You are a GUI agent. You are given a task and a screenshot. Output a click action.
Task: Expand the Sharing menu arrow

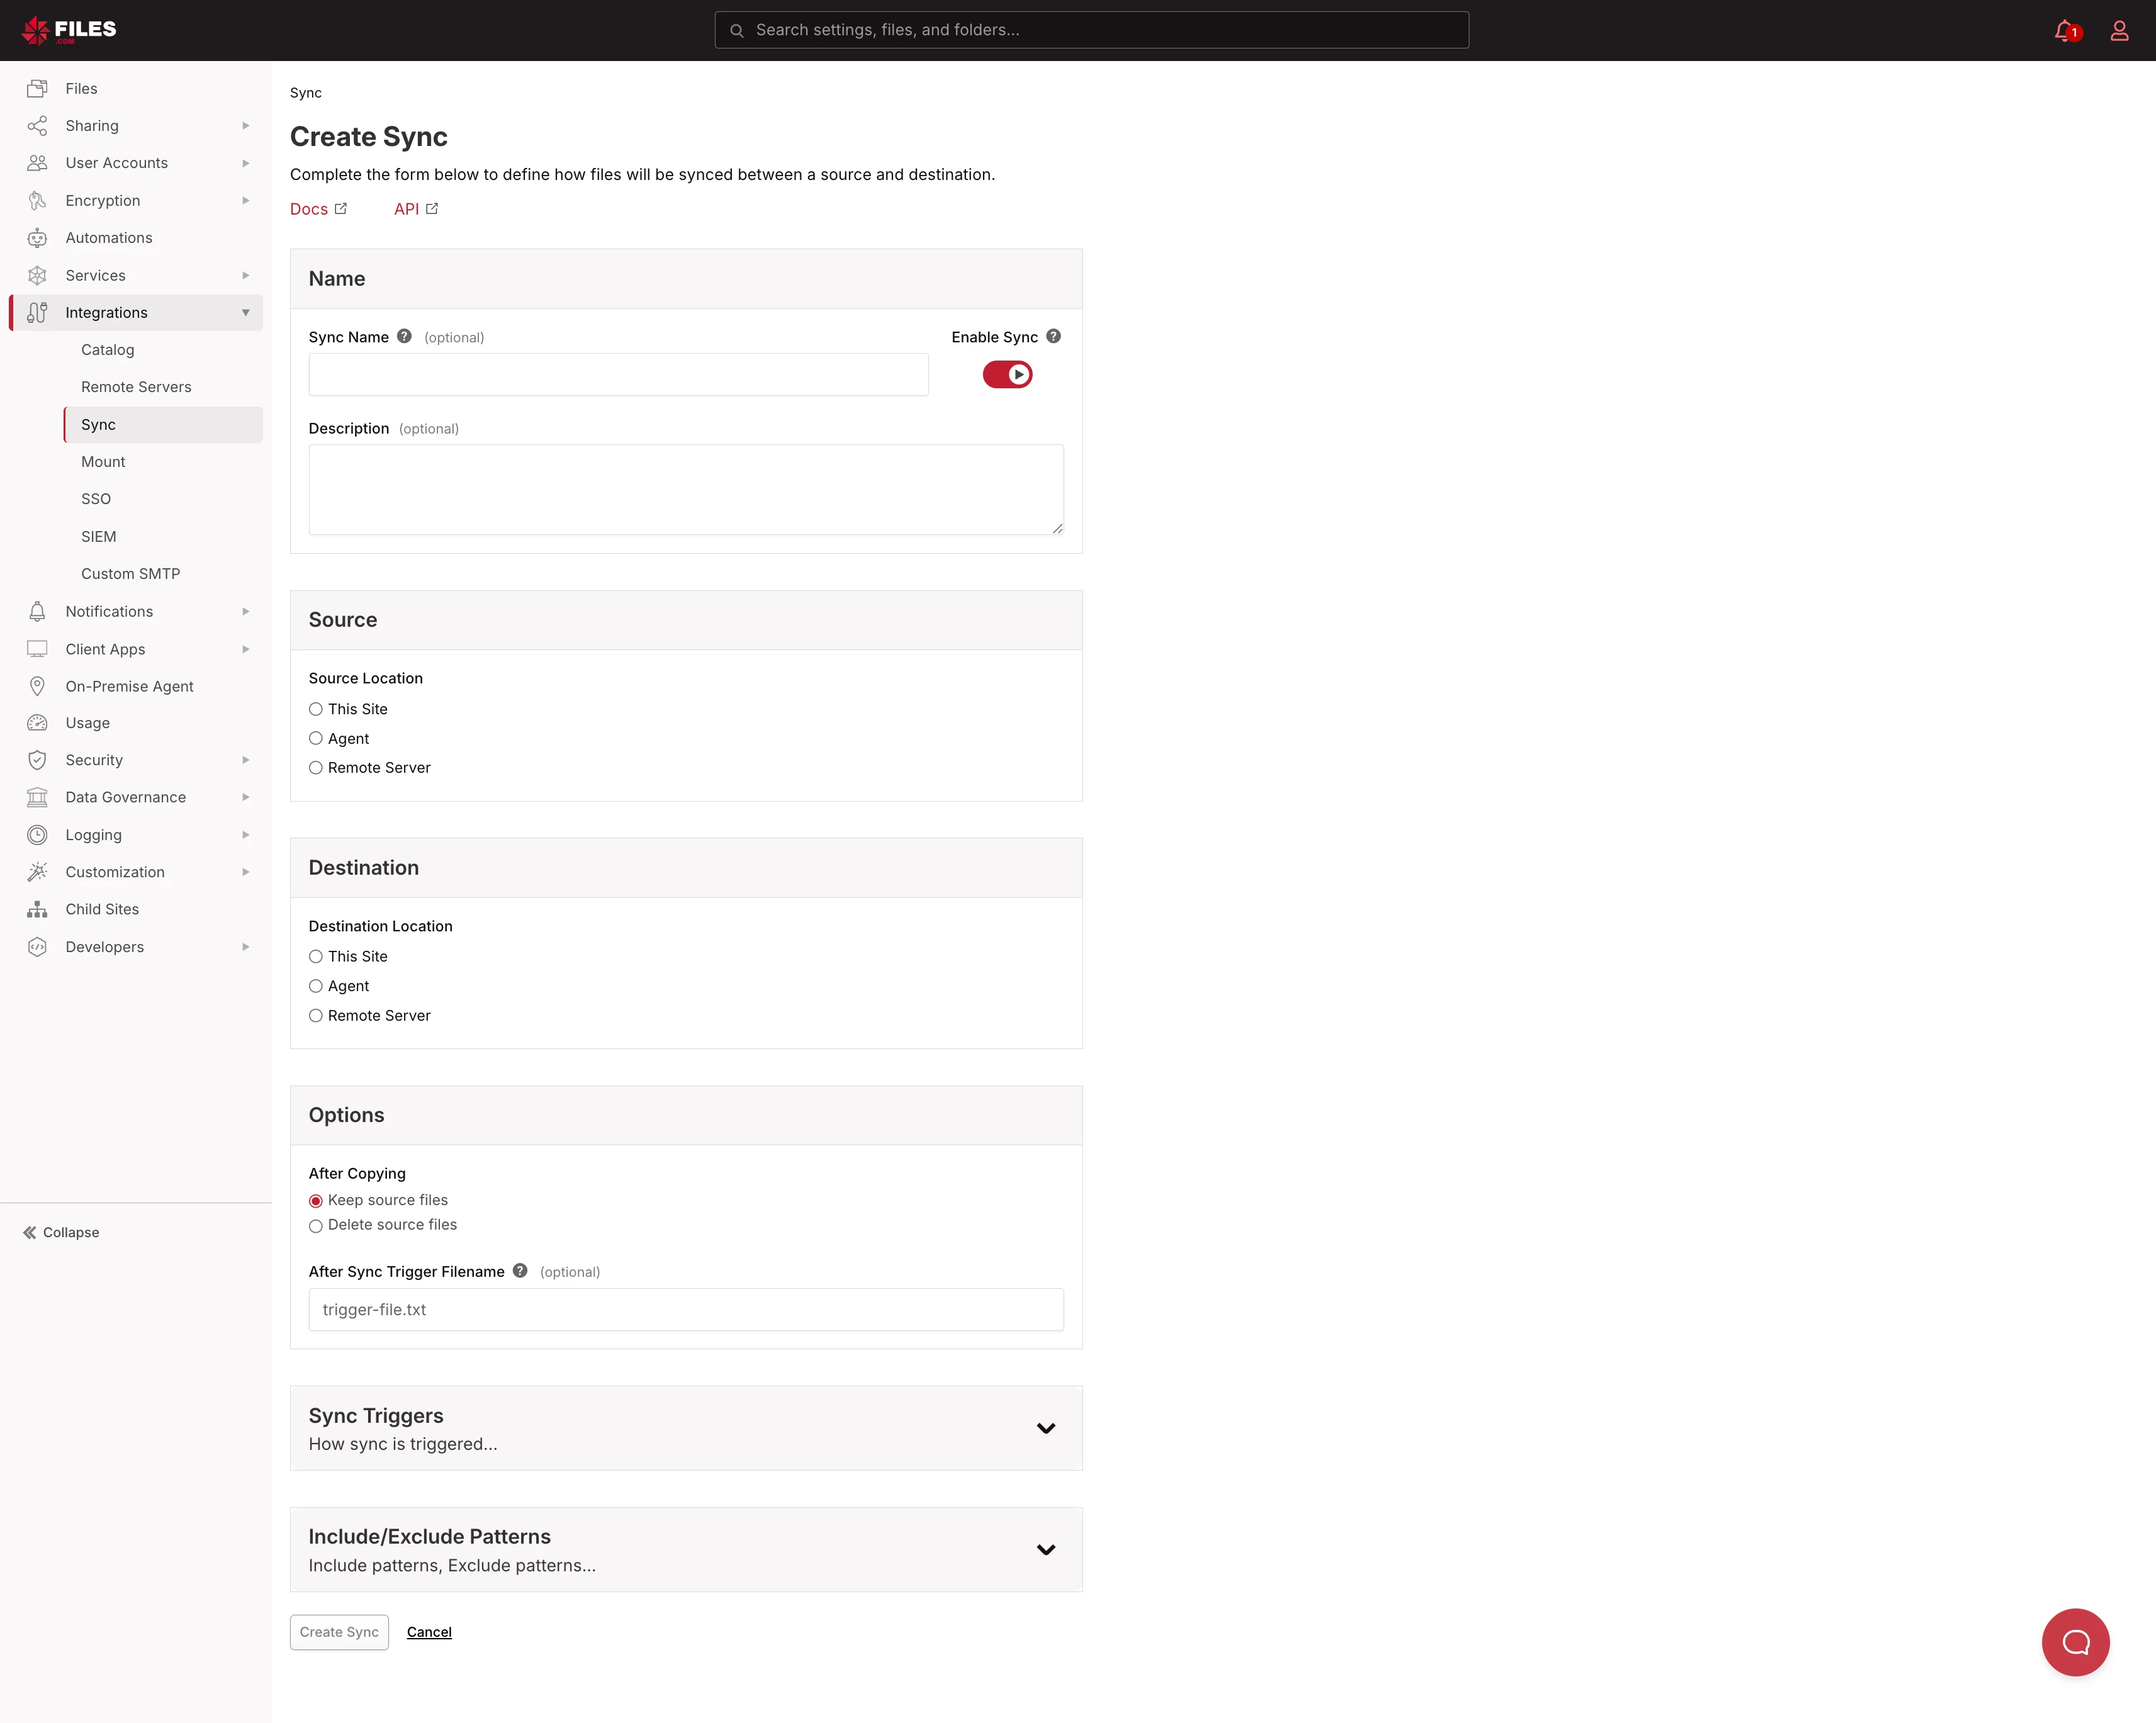click(x=245, y=125)
